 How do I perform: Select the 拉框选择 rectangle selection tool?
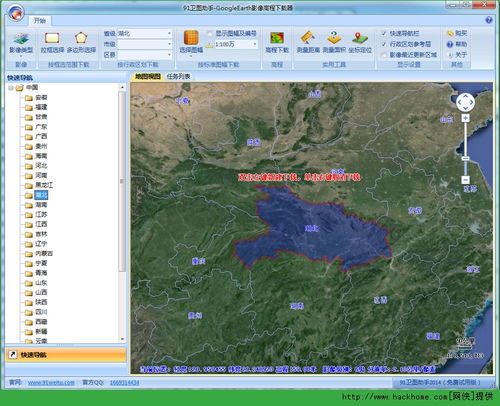(x=52, y=43)
